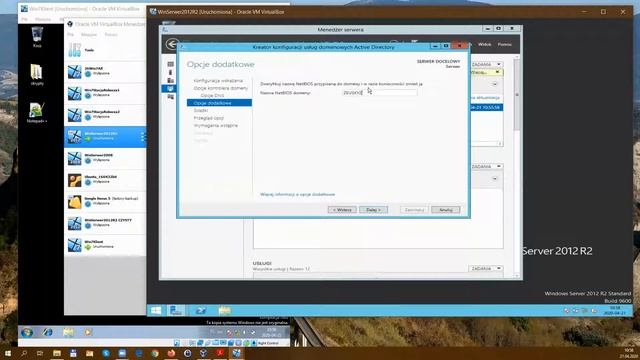Select Win7Klient virtual machine
This screenshot has width=640, height=360.
click(x=105, y=244)
